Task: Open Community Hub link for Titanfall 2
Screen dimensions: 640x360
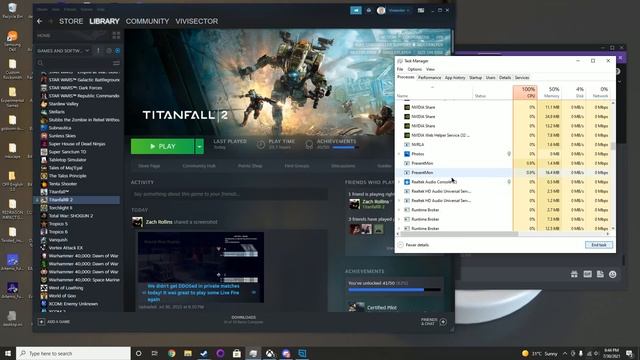Action: click(x=199, y=166)
